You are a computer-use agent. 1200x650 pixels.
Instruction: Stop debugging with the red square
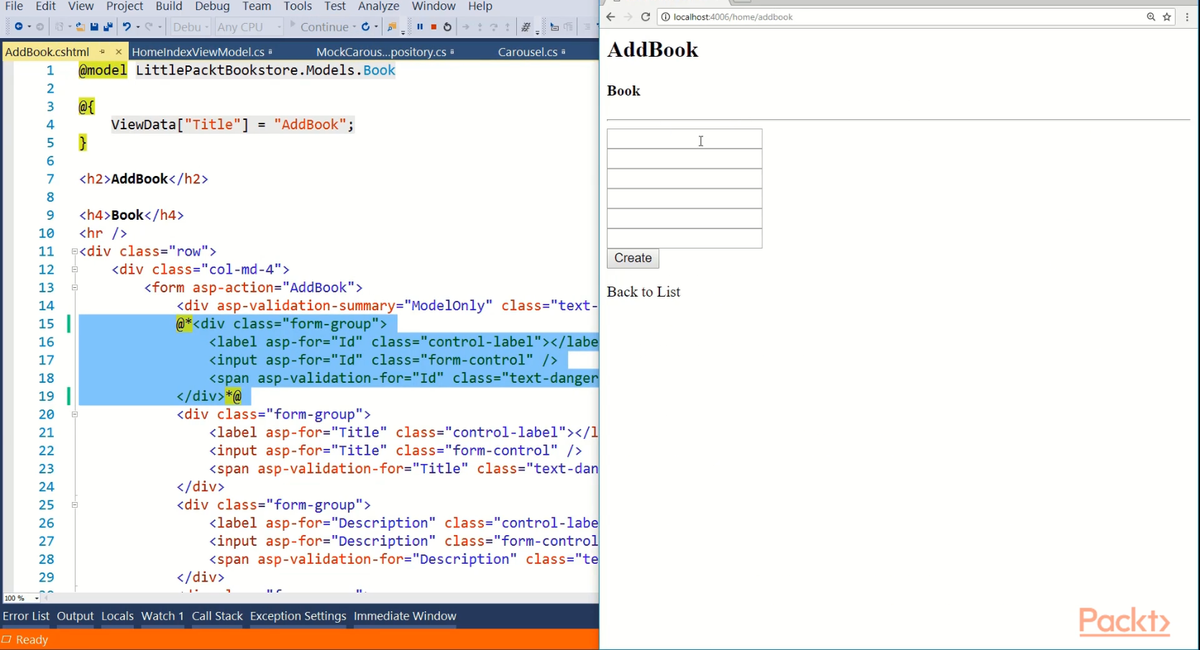tap(434, 27)
